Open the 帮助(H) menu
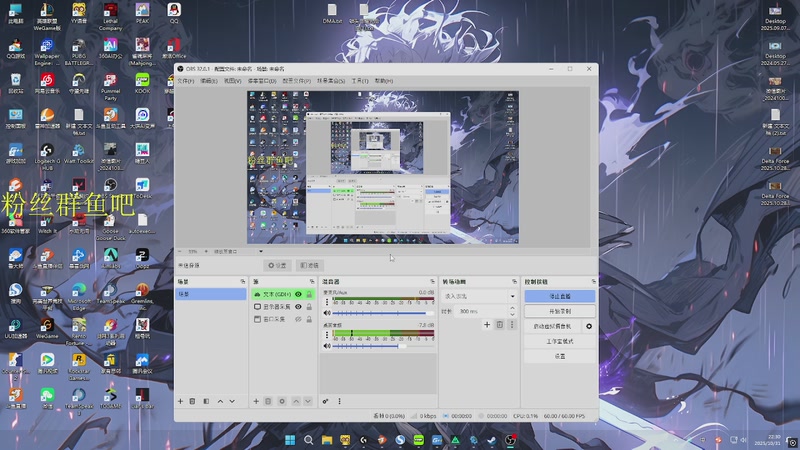 click(x=384, y=81)
